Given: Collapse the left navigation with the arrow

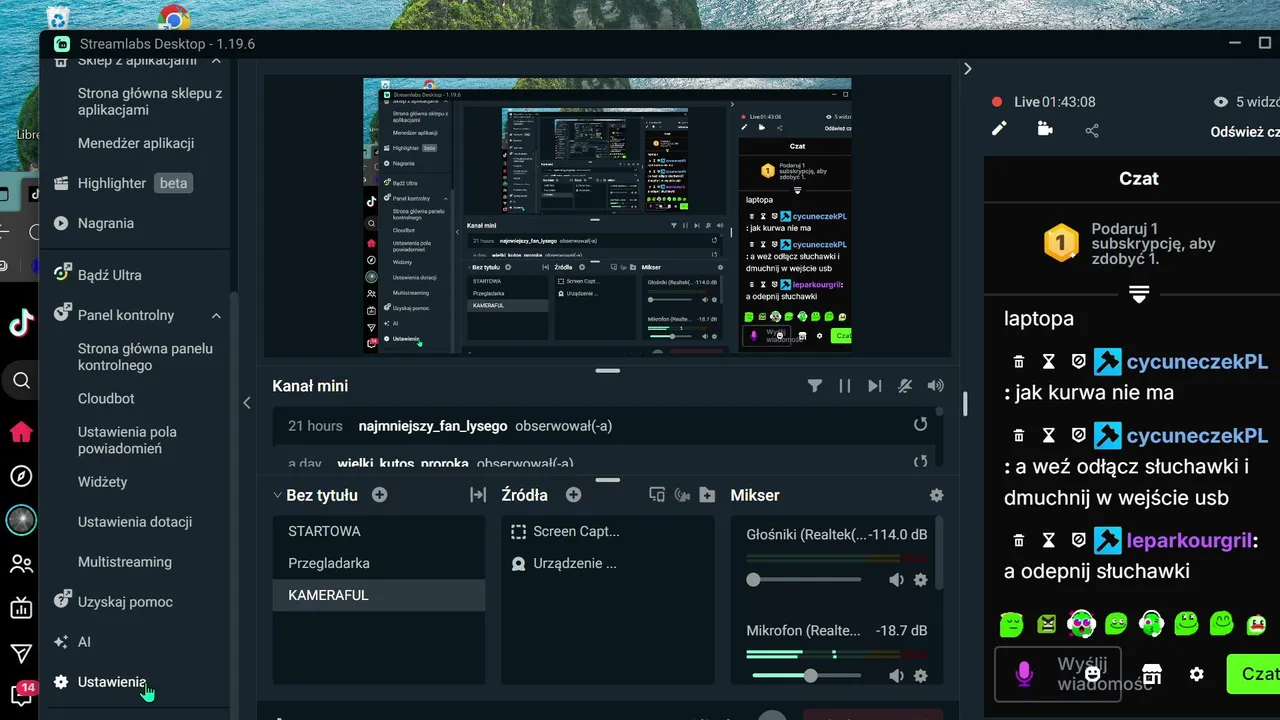Looking at the screenshot, I should [247, 403].
